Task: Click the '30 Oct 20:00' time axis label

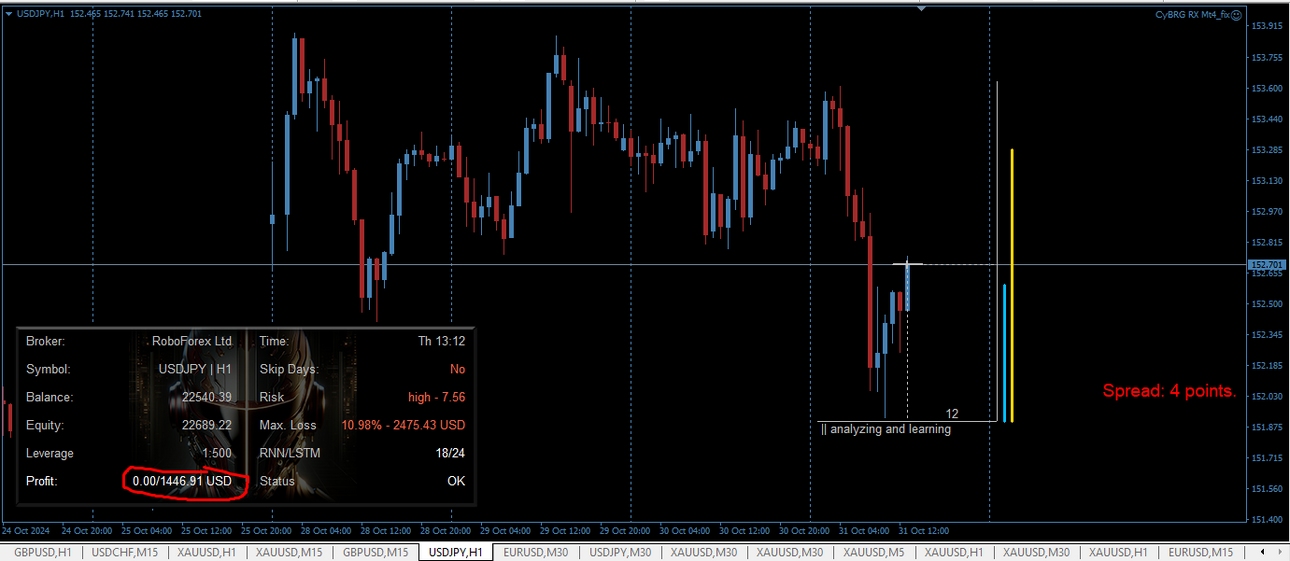Action: tap(804, 531)
